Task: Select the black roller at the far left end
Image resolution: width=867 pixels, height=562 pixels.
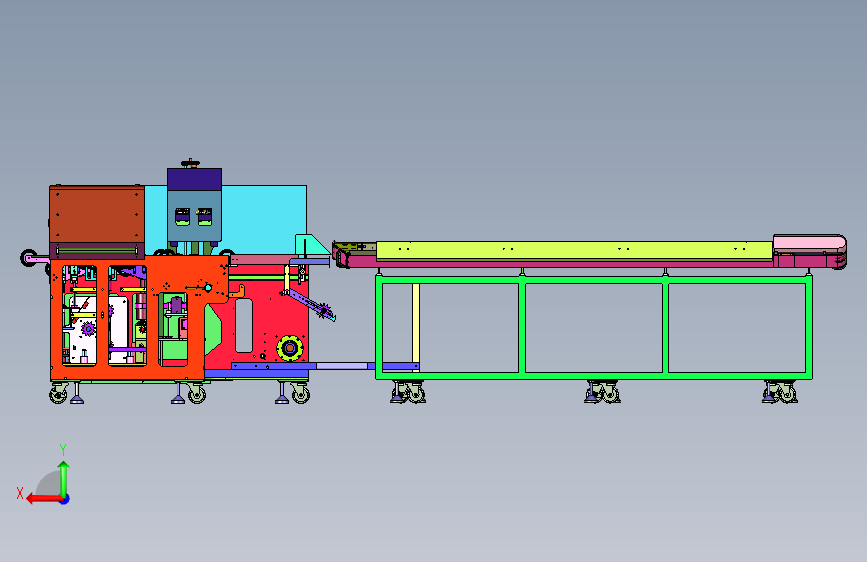Action: point(29,258)
